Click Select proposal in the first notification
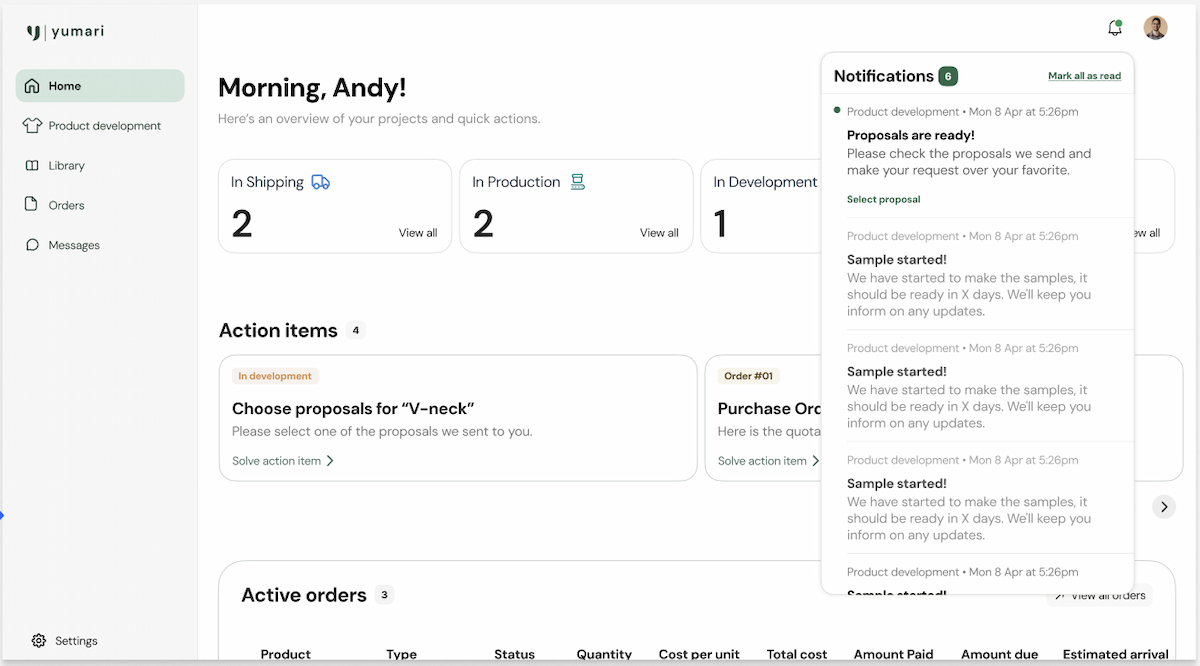 coord(883,199)
